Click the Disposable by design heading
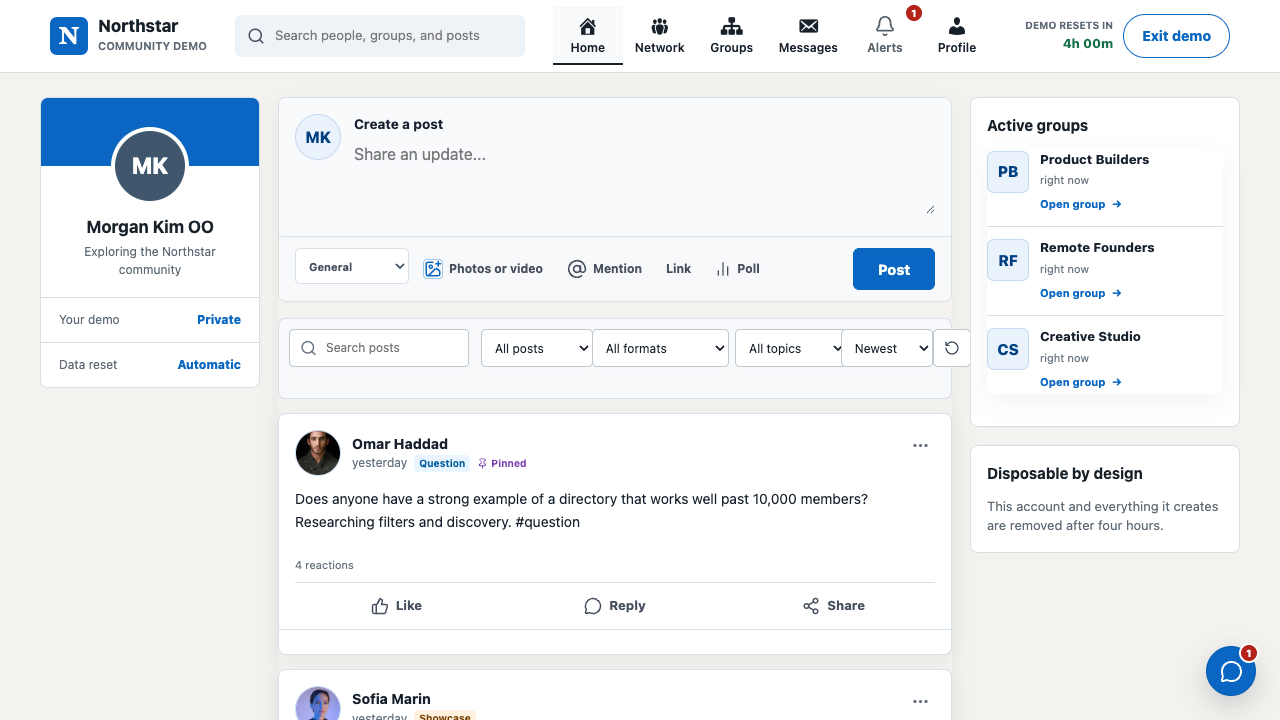 click(1064, 474)
